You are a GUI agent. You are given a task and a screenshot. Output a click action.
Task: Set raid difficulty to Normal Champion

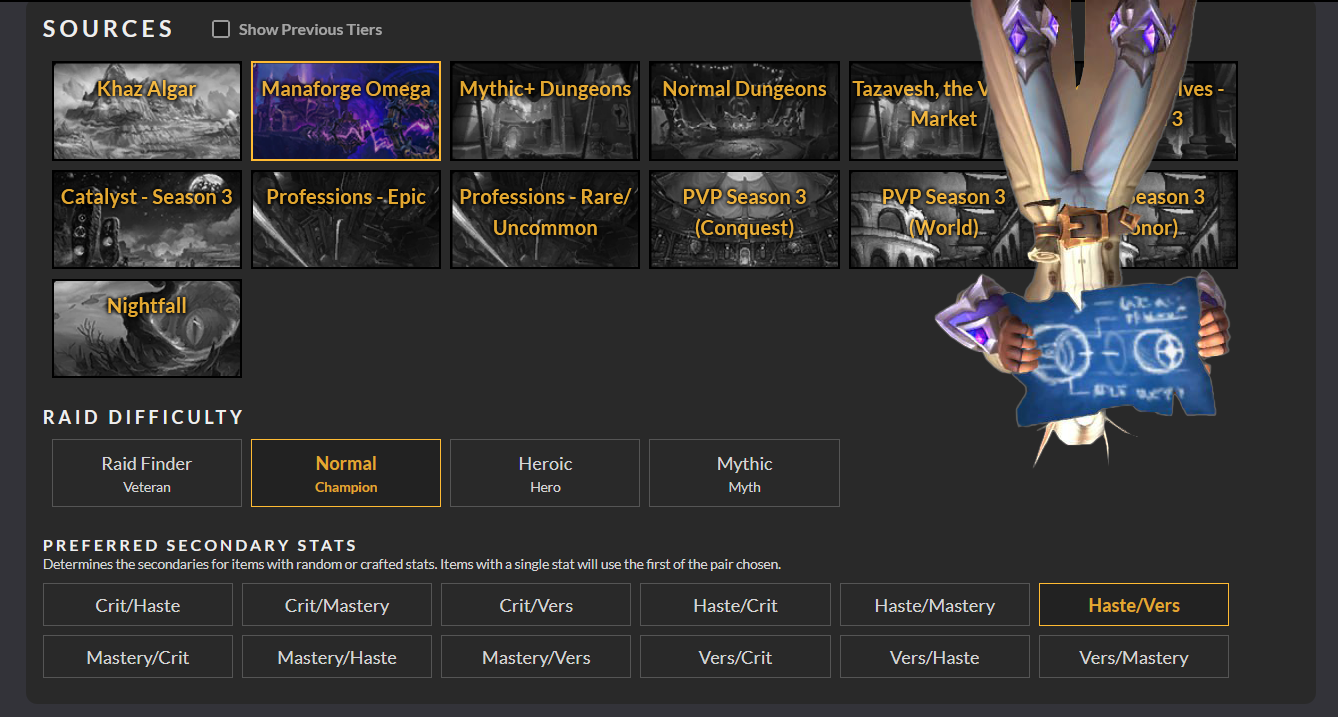346,473
